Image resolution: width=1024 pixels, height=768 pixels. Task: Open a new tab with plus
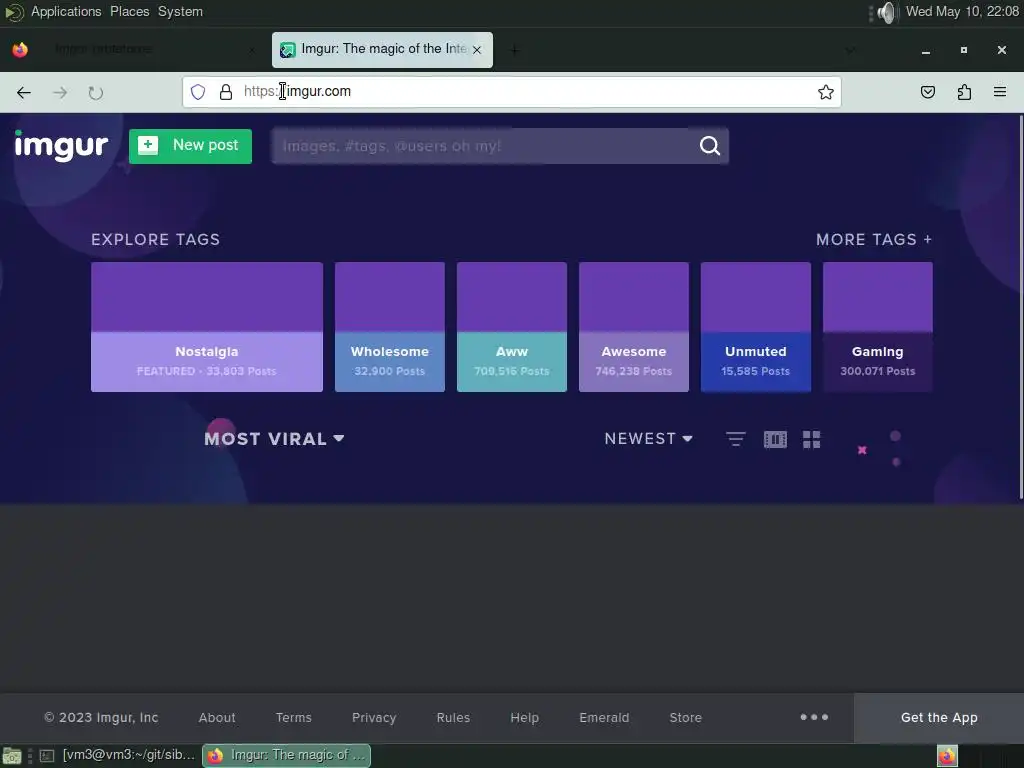tap(515, 50)
